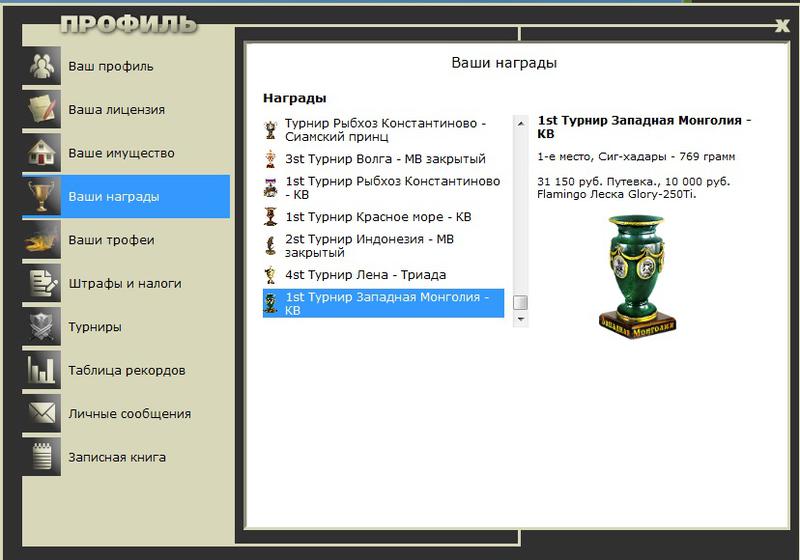
Task: Open the Турниры menu entry
Action: 126,326
